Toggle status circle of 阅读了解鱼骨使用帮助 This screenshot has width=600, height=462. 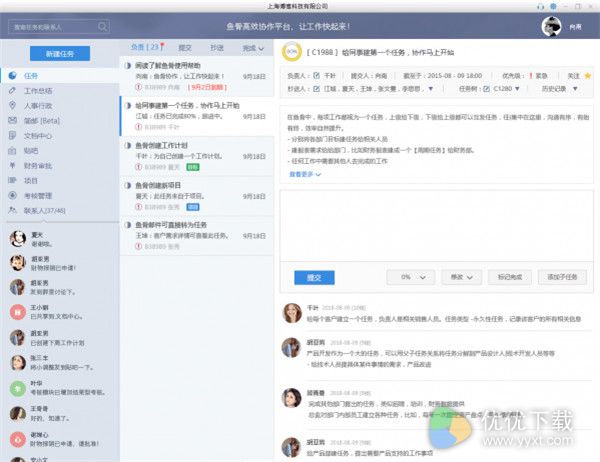click(128, 65)
